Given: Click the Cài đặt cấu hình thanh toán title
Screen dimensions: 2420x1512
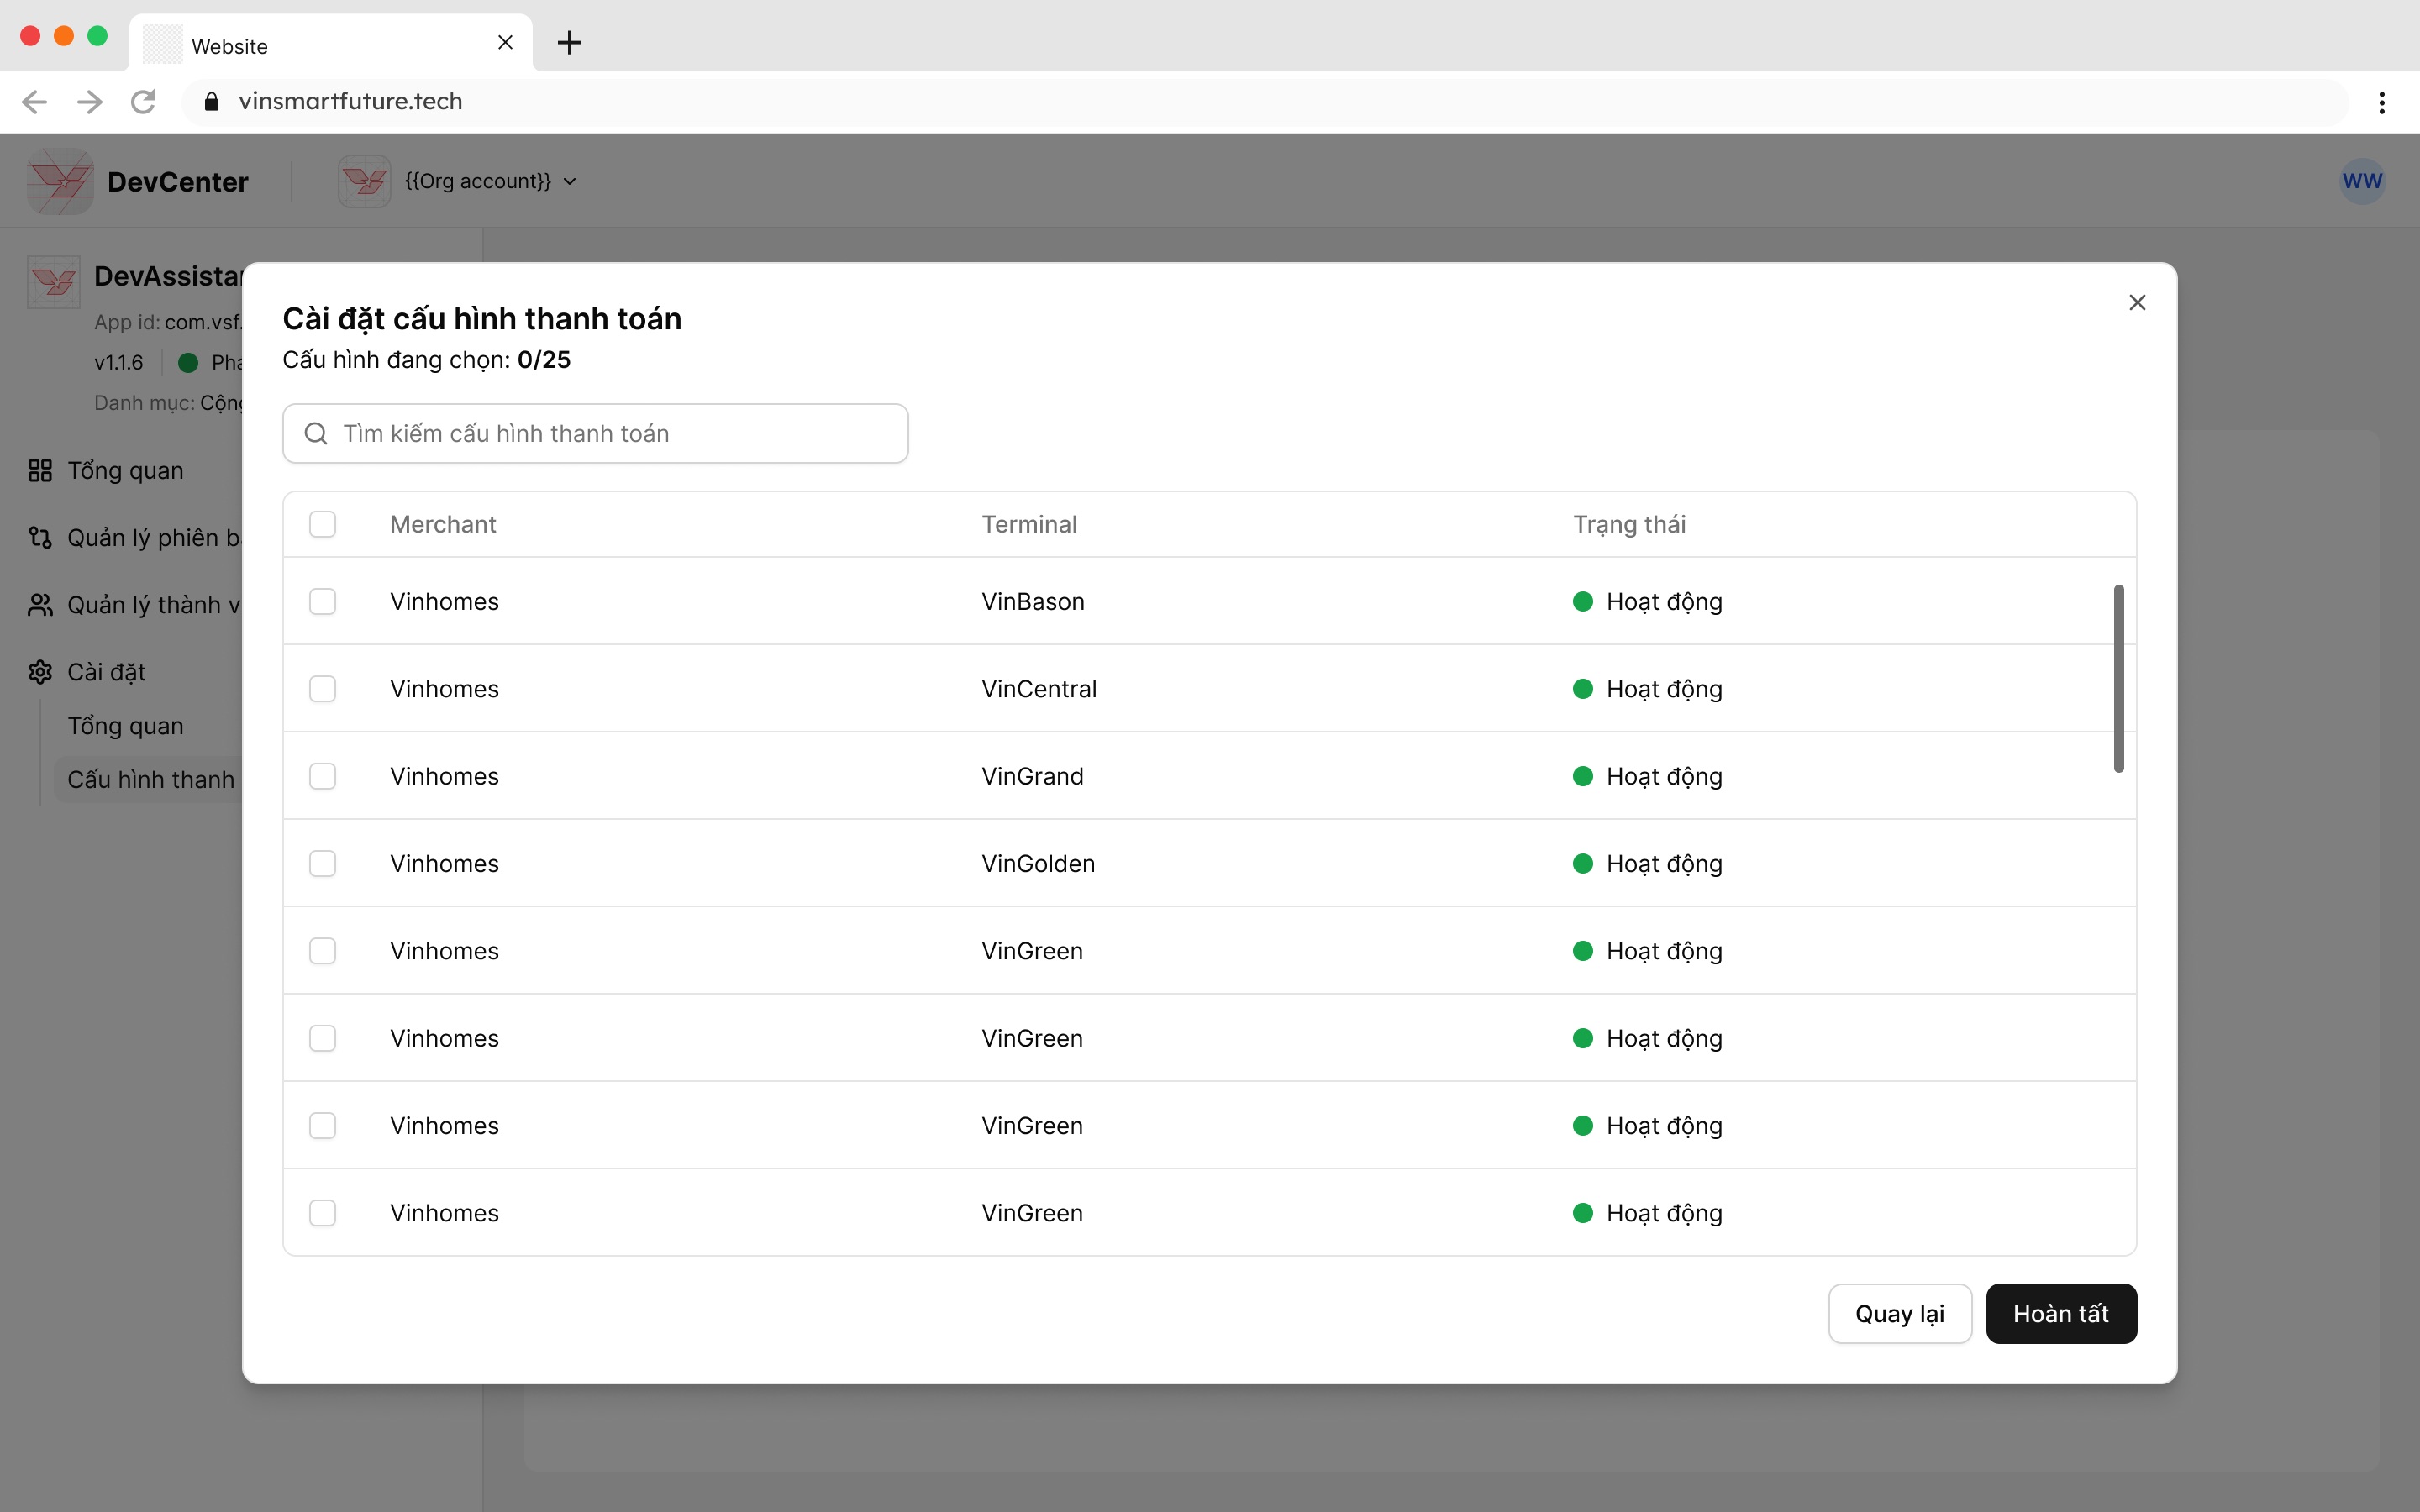Looking at the screenshot, I should (x=482, y=319).
